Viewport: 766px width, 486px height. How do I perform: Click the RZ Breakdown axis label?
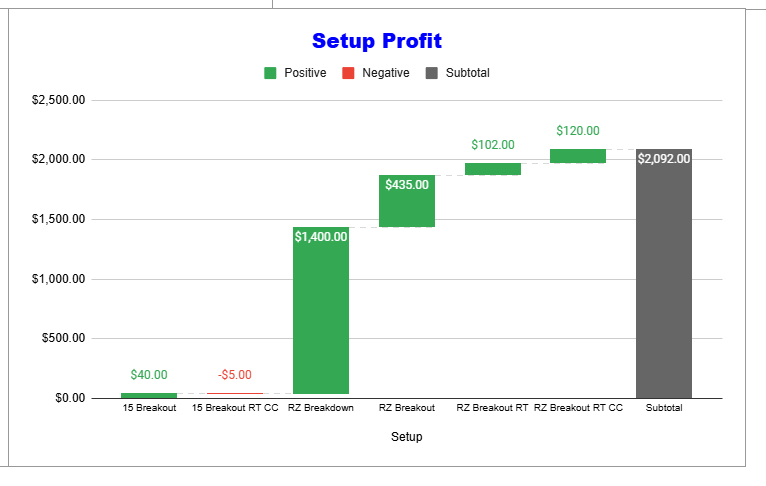pos(320,408)
